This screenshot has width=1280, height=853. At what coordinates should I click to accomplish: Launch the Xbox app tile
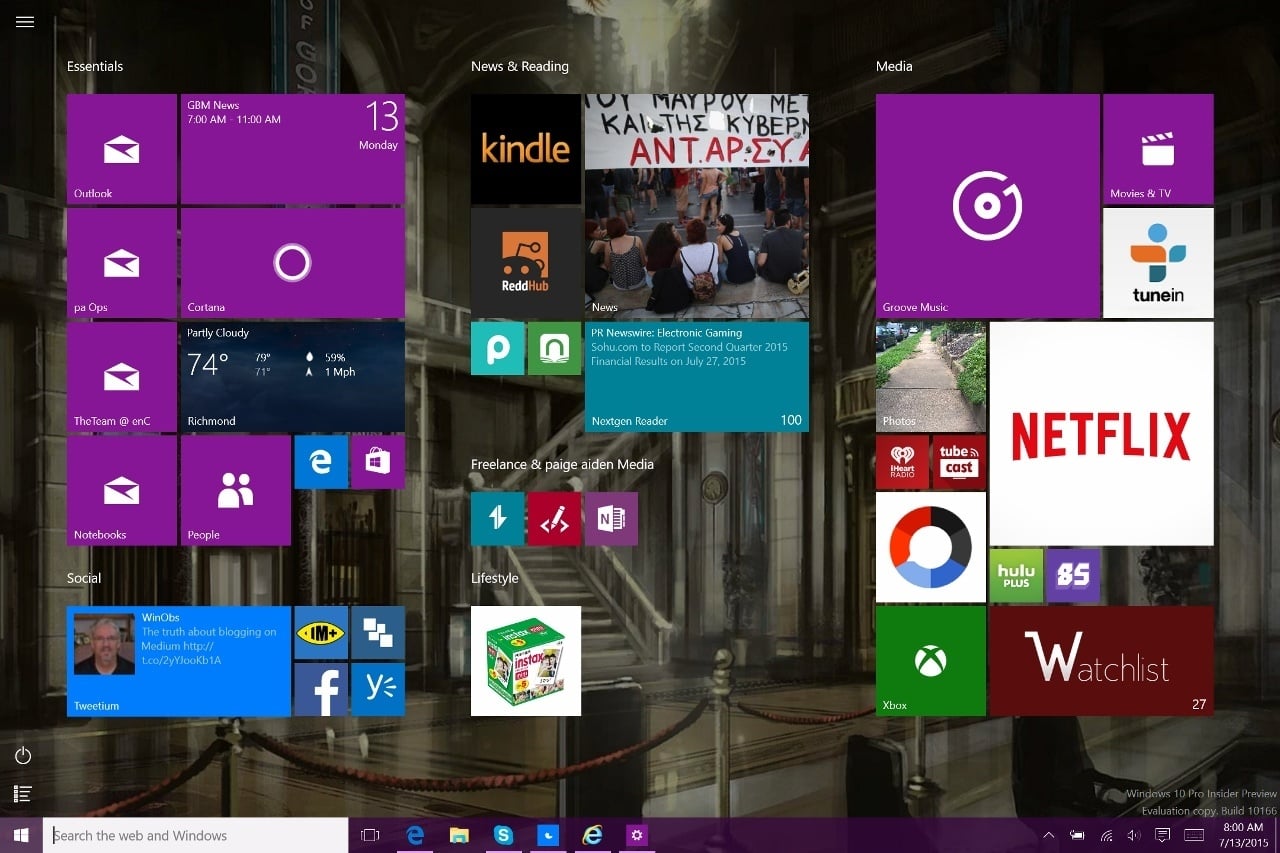[x=930, y=661]
